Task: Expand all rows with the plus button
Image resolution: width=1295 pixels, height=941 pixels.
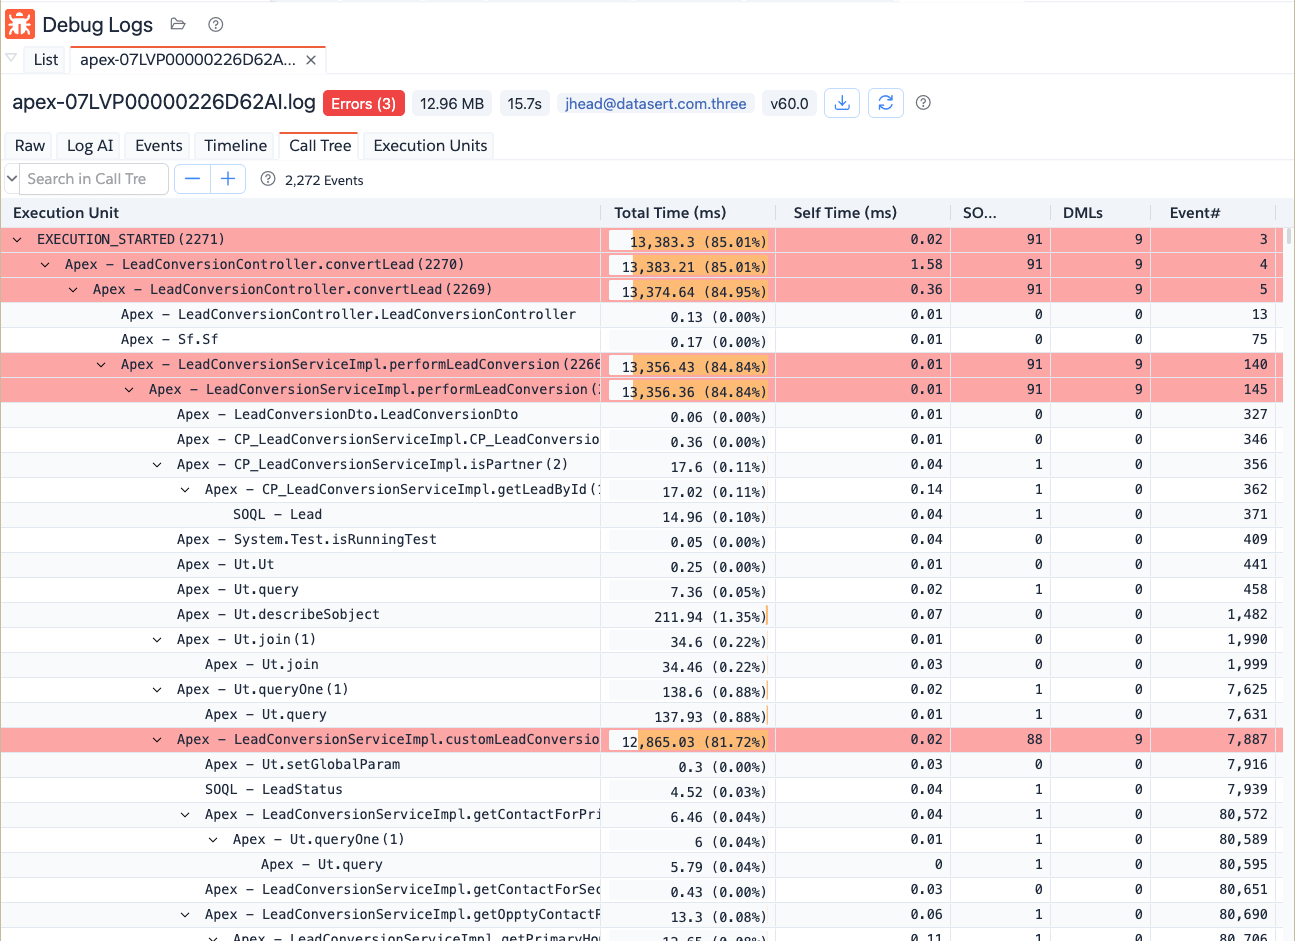Action: 228,179
